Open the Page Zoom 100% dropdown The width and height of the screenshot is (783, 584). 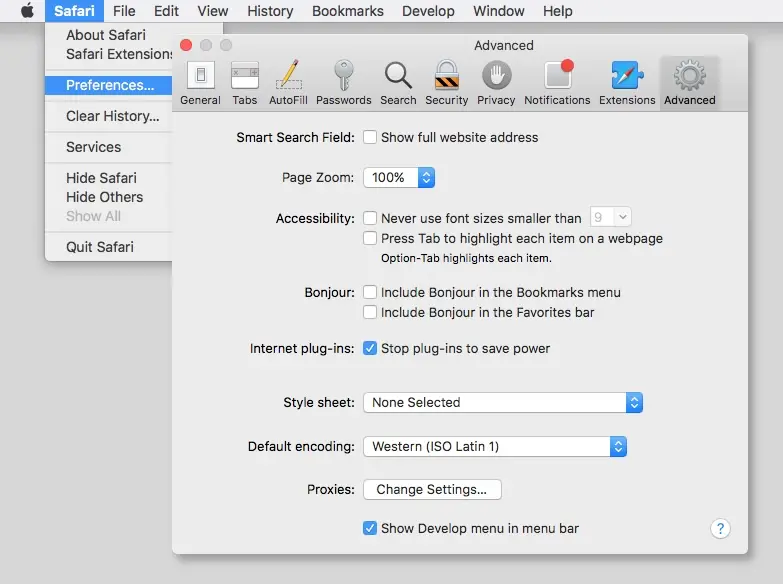[399, 177]
